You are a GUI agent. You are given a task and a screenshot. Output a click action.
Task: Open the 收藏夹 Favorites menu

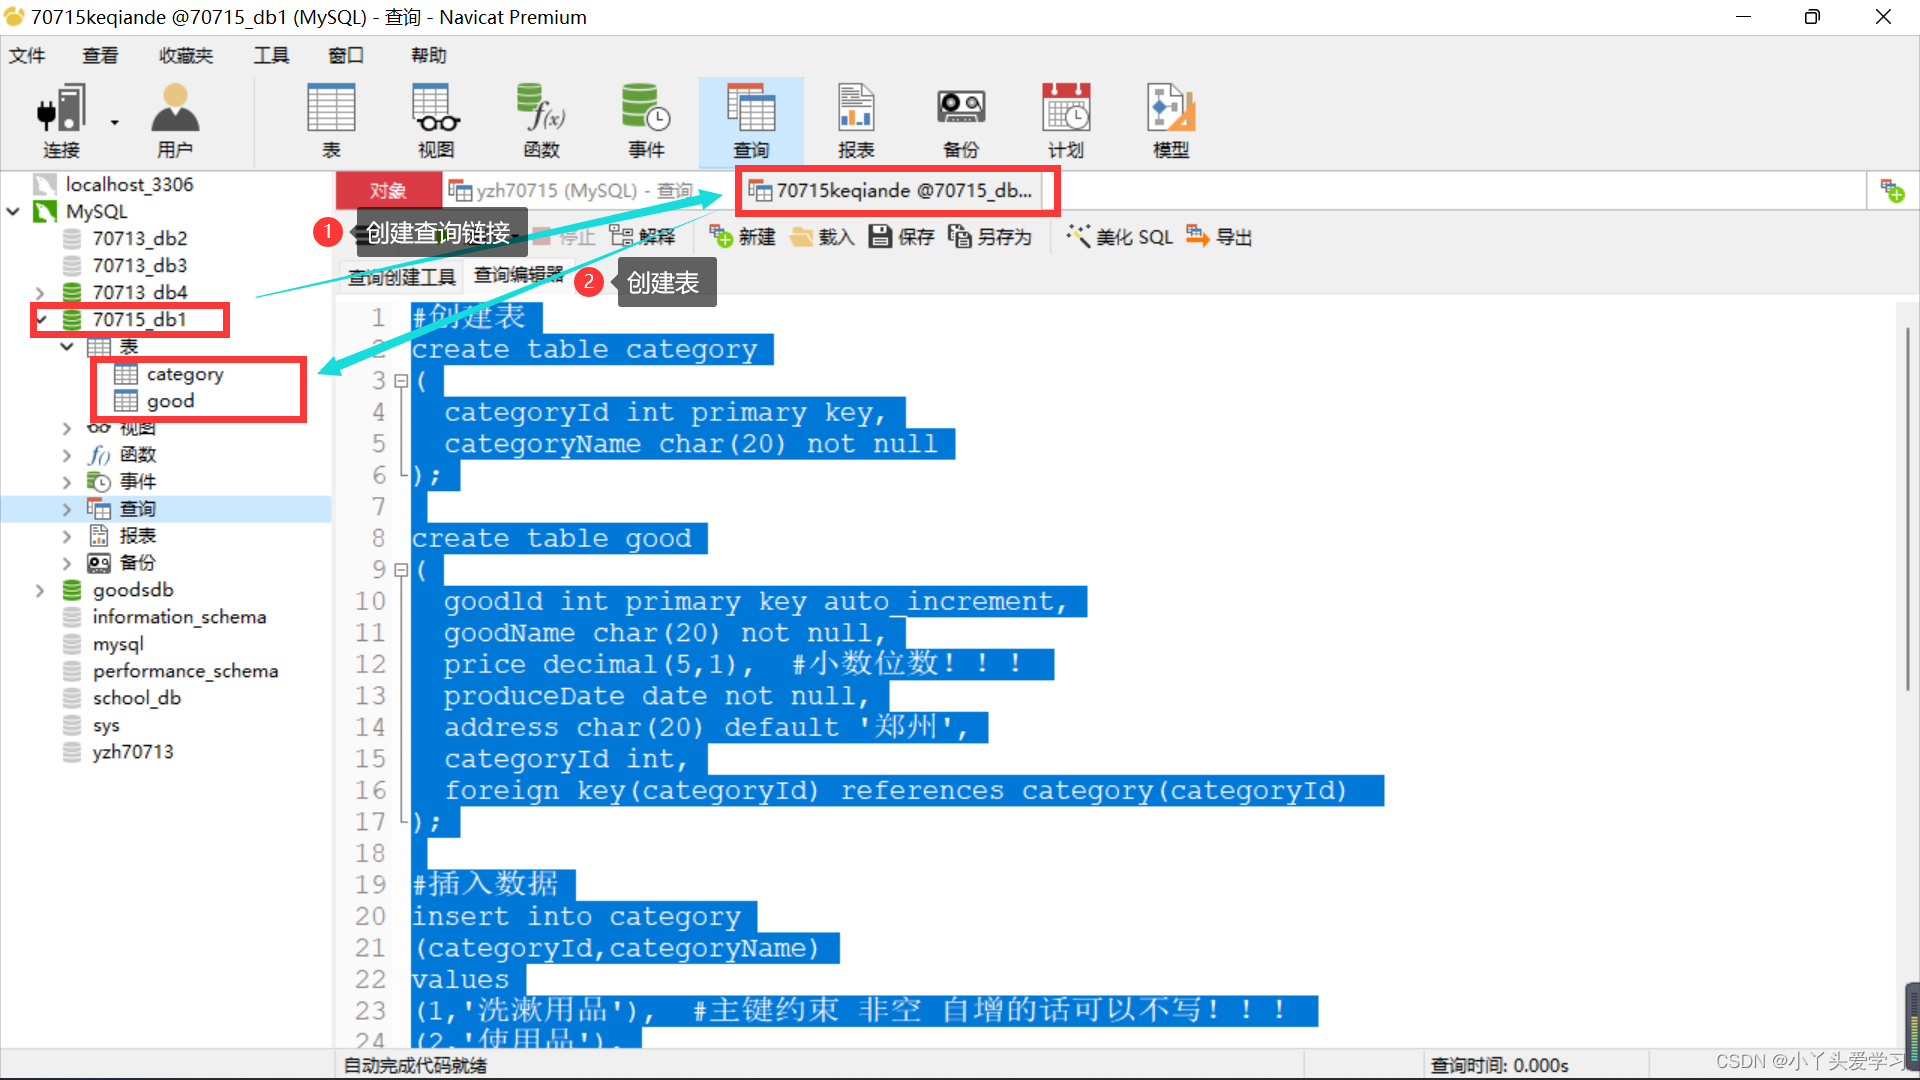click(x=186, y=56)
